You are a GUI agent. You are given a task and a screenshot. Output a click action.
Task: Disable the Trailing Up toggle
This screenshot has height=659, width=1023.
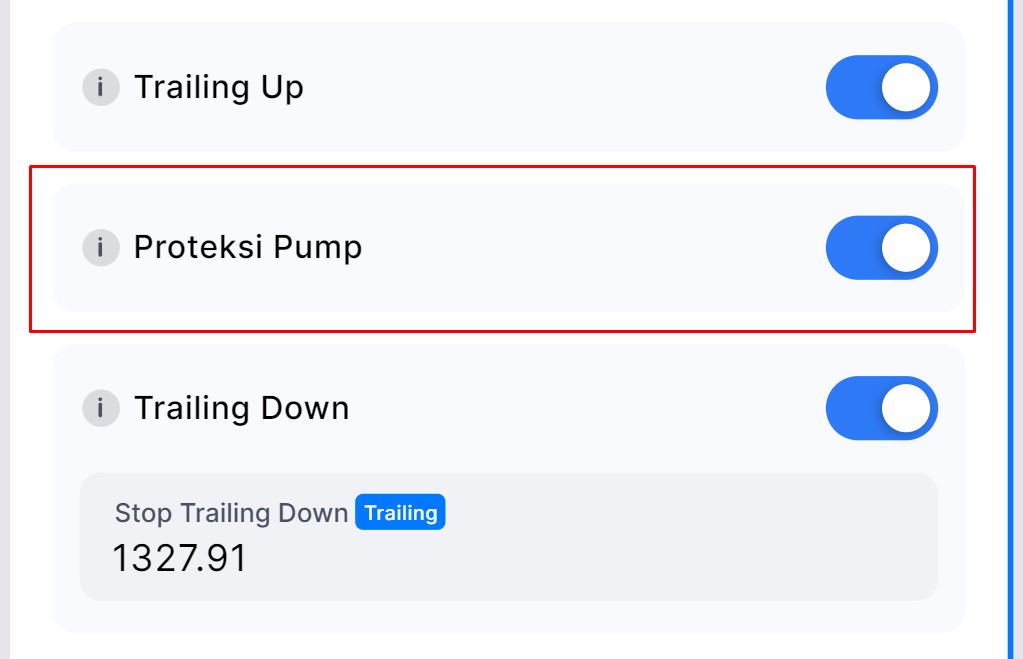(x=881, y=87)
